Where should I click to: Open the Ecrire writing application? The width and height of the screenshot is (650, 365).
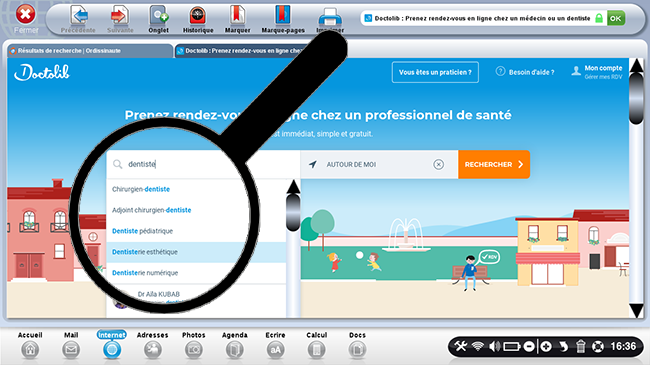coord(275,345)
